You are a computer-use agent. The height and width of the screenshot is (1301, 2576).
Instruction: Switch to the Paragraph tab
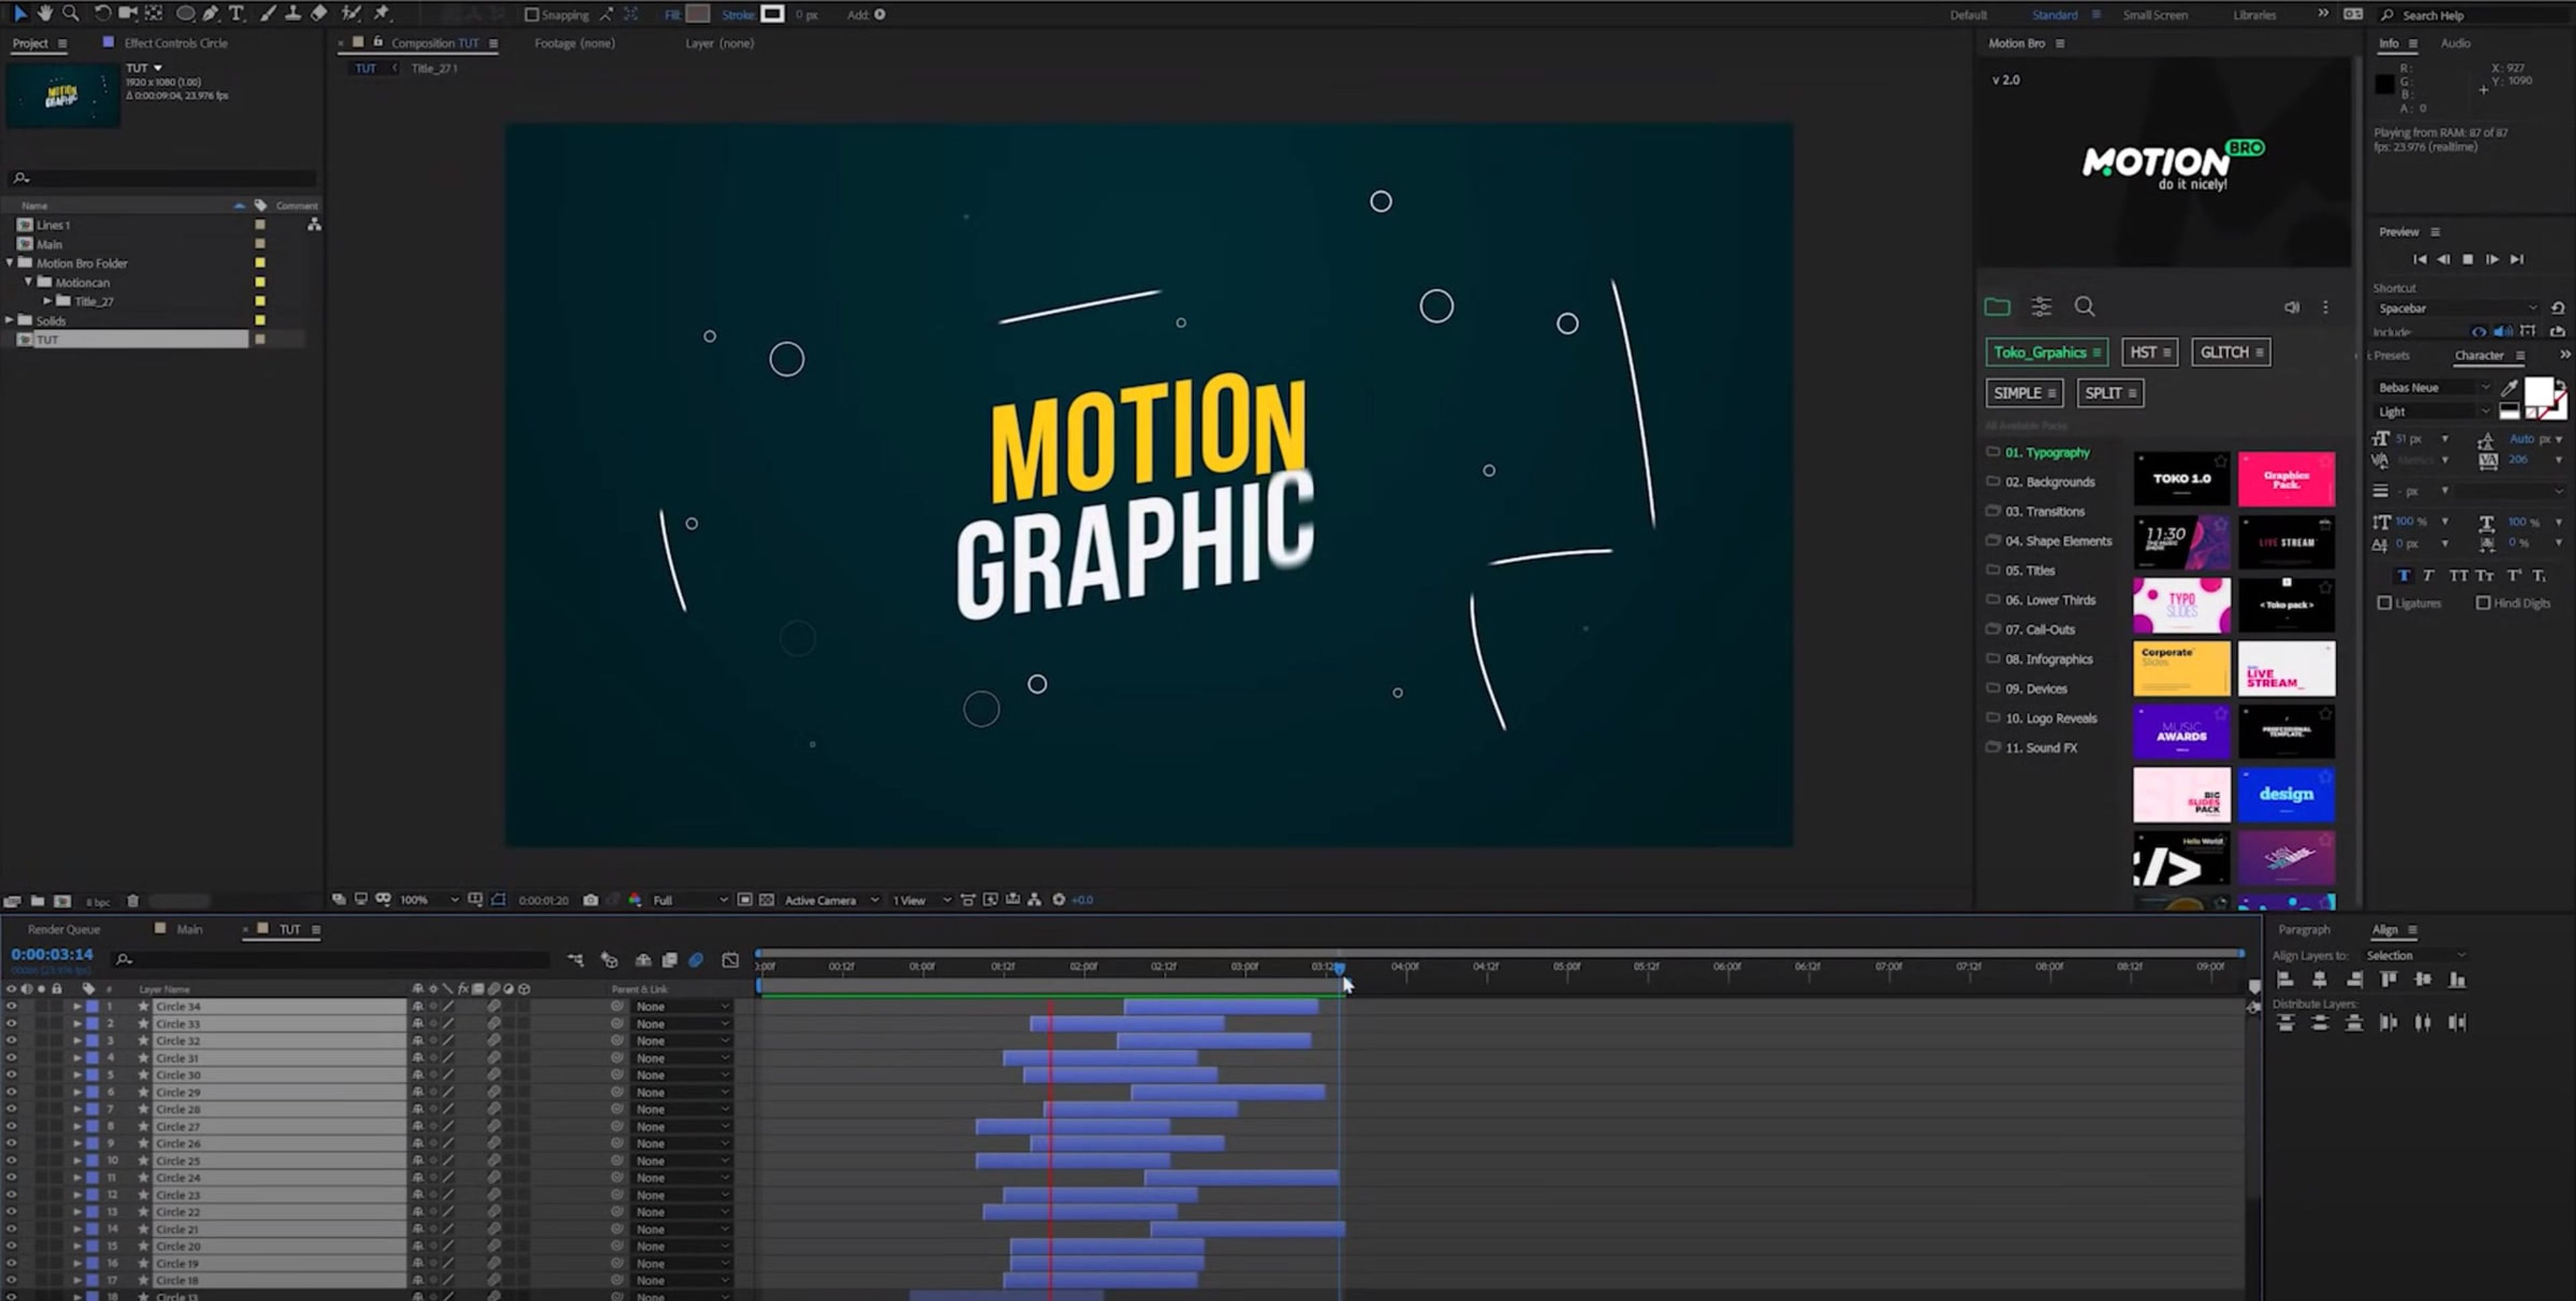point(2303,929)
